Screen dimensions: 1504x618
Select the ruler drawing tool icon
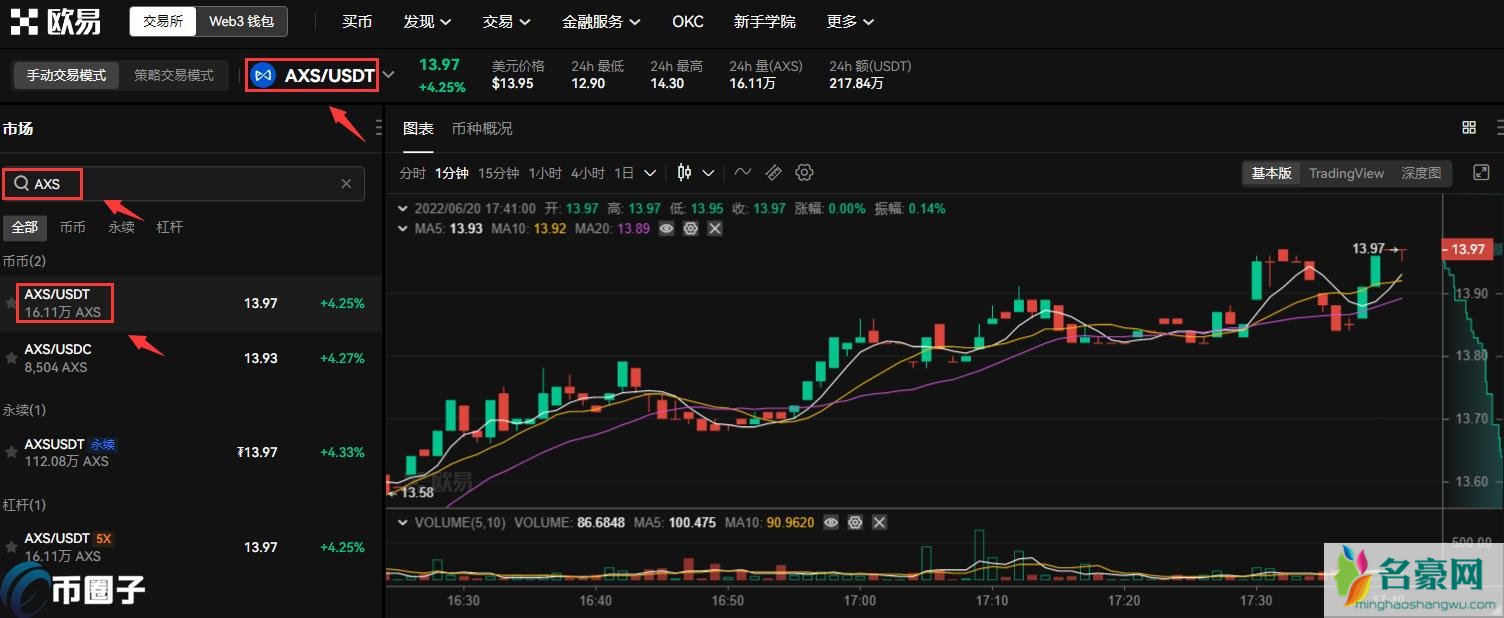point(773,173)
